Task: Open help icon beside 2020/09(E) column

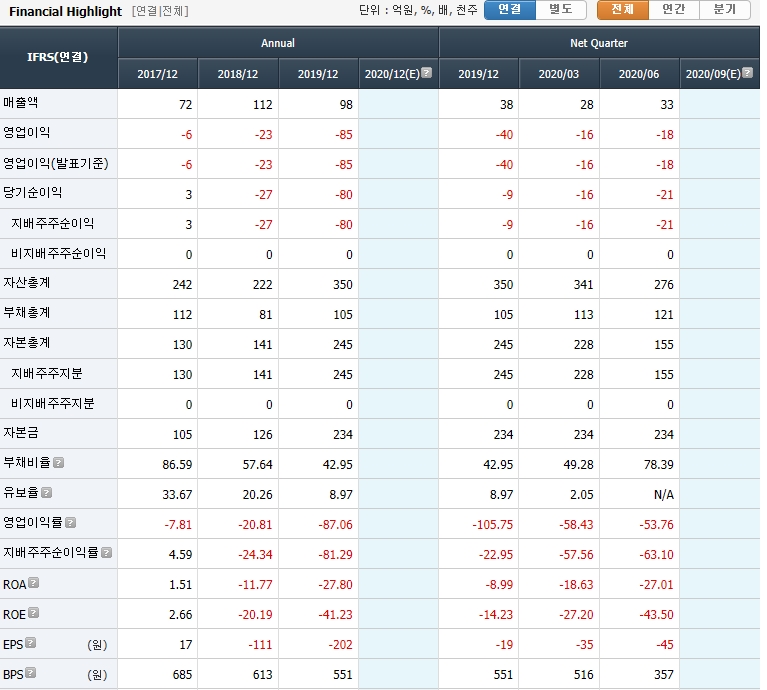Action: point(747,73)
